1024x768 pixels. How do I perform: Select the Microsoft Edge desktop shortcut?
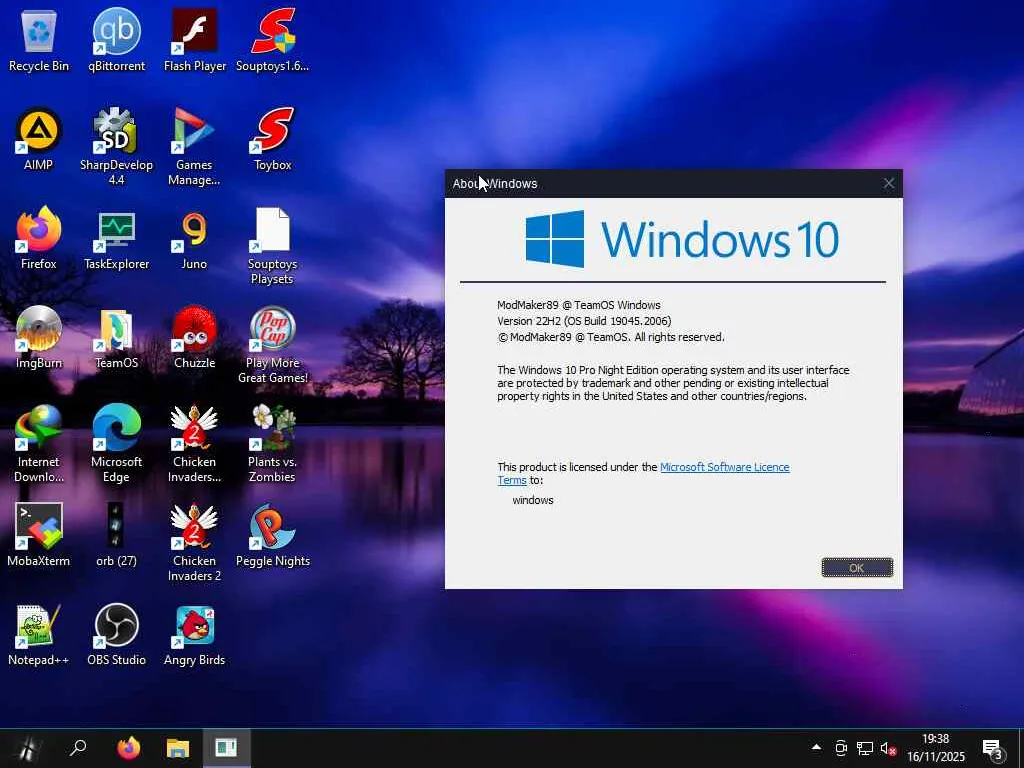[116, 443]
